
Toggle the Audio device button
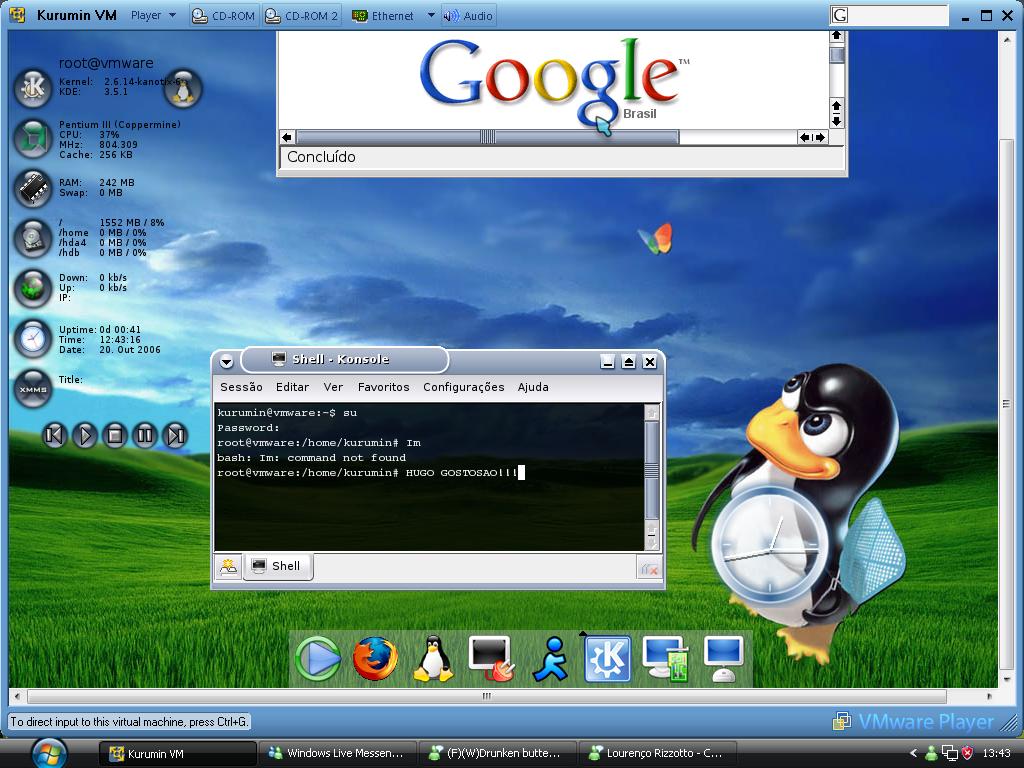pyautogui.click(x=468, y=16)
